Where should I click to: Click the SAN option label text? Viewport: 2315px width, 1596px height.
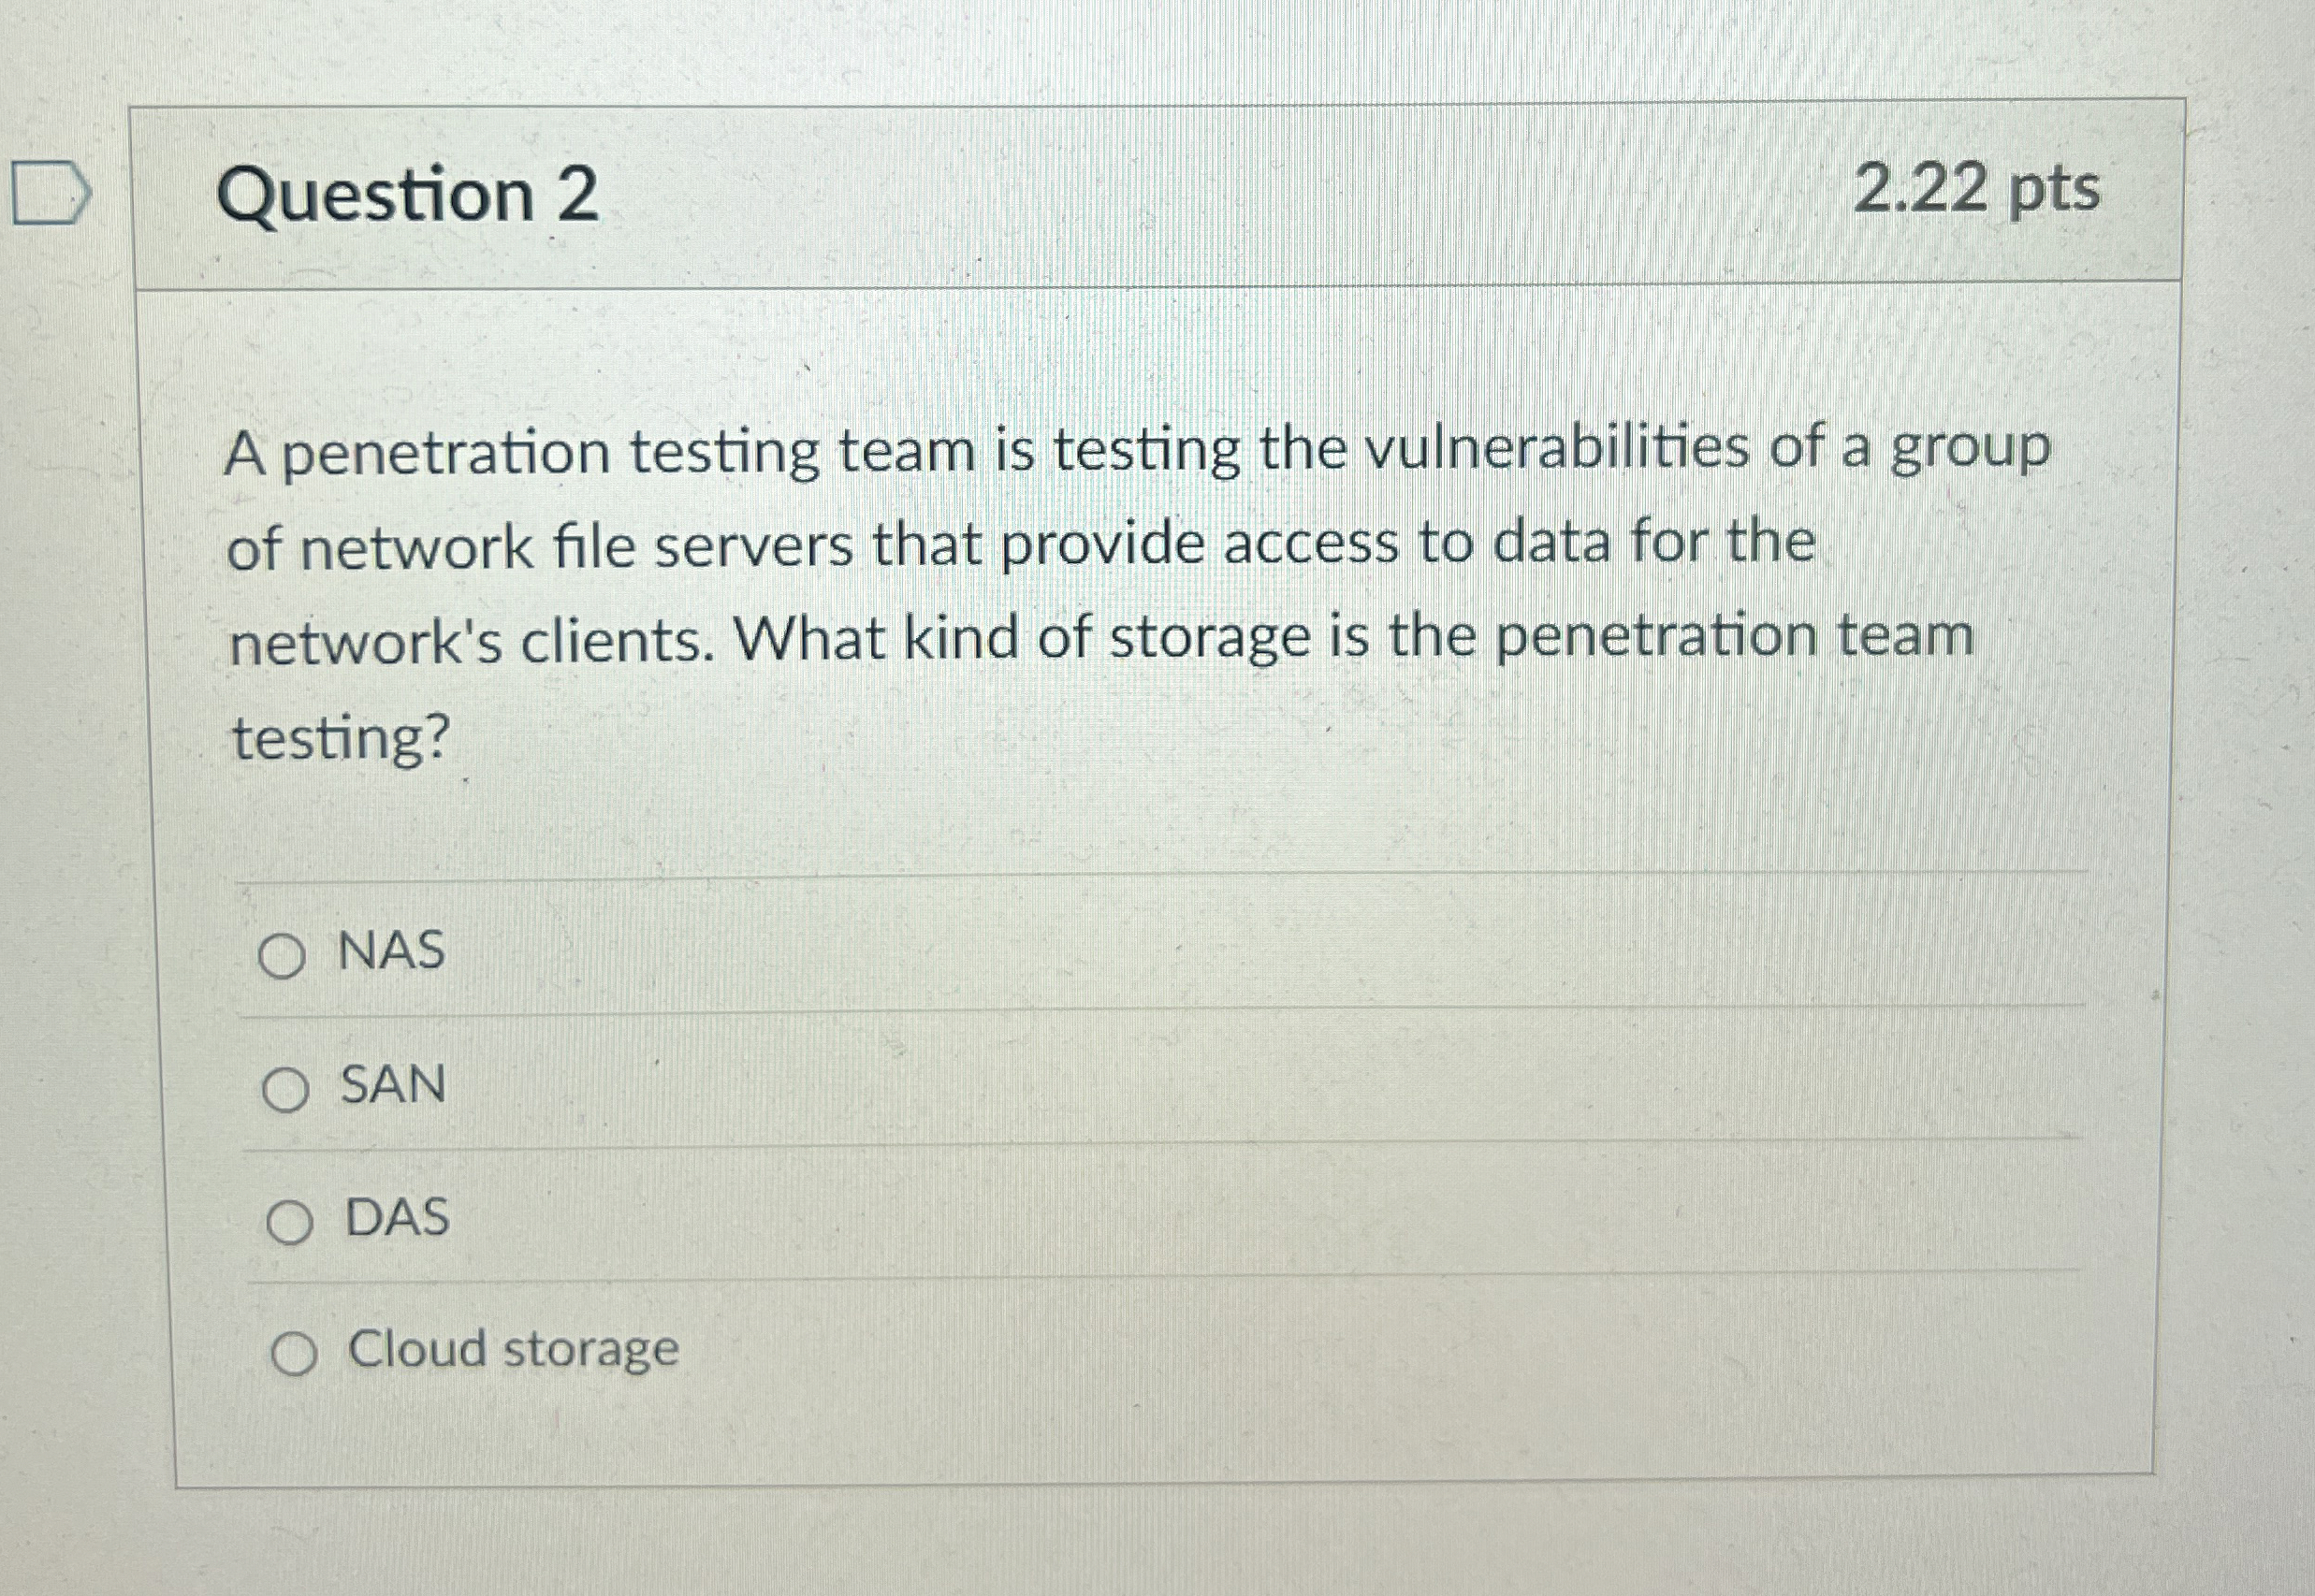point(392,1086)
